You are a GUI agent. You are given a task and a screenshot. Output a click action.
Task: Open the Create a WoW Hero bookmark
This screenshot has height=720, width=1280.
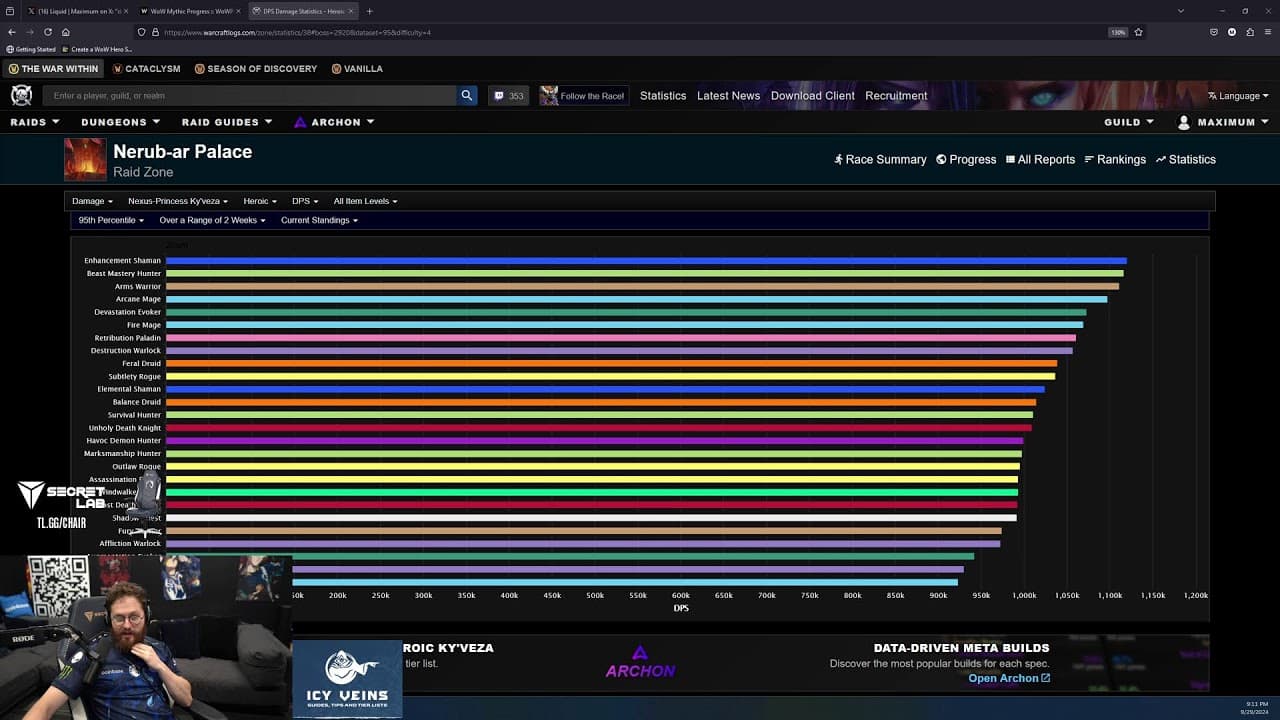click(98, 49)
